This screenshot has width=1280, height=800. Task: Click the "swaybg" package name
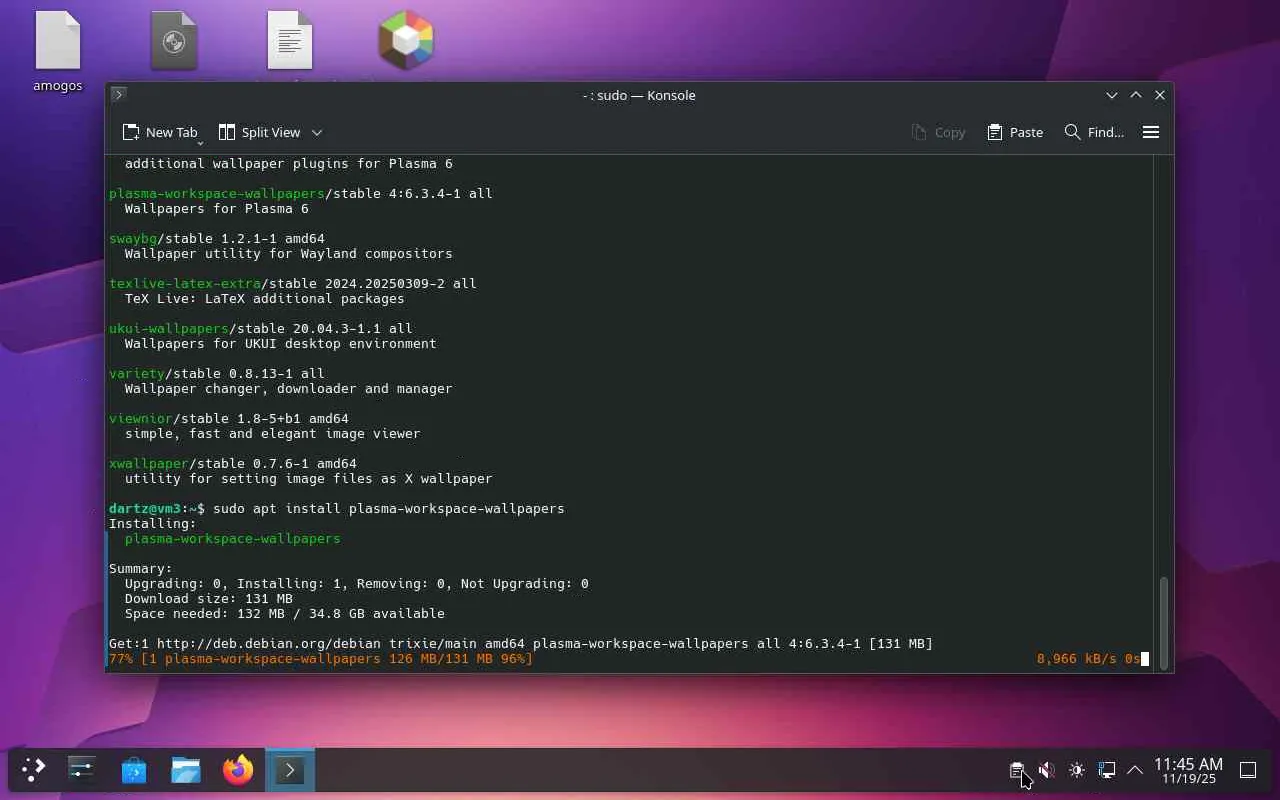[133, 239]
